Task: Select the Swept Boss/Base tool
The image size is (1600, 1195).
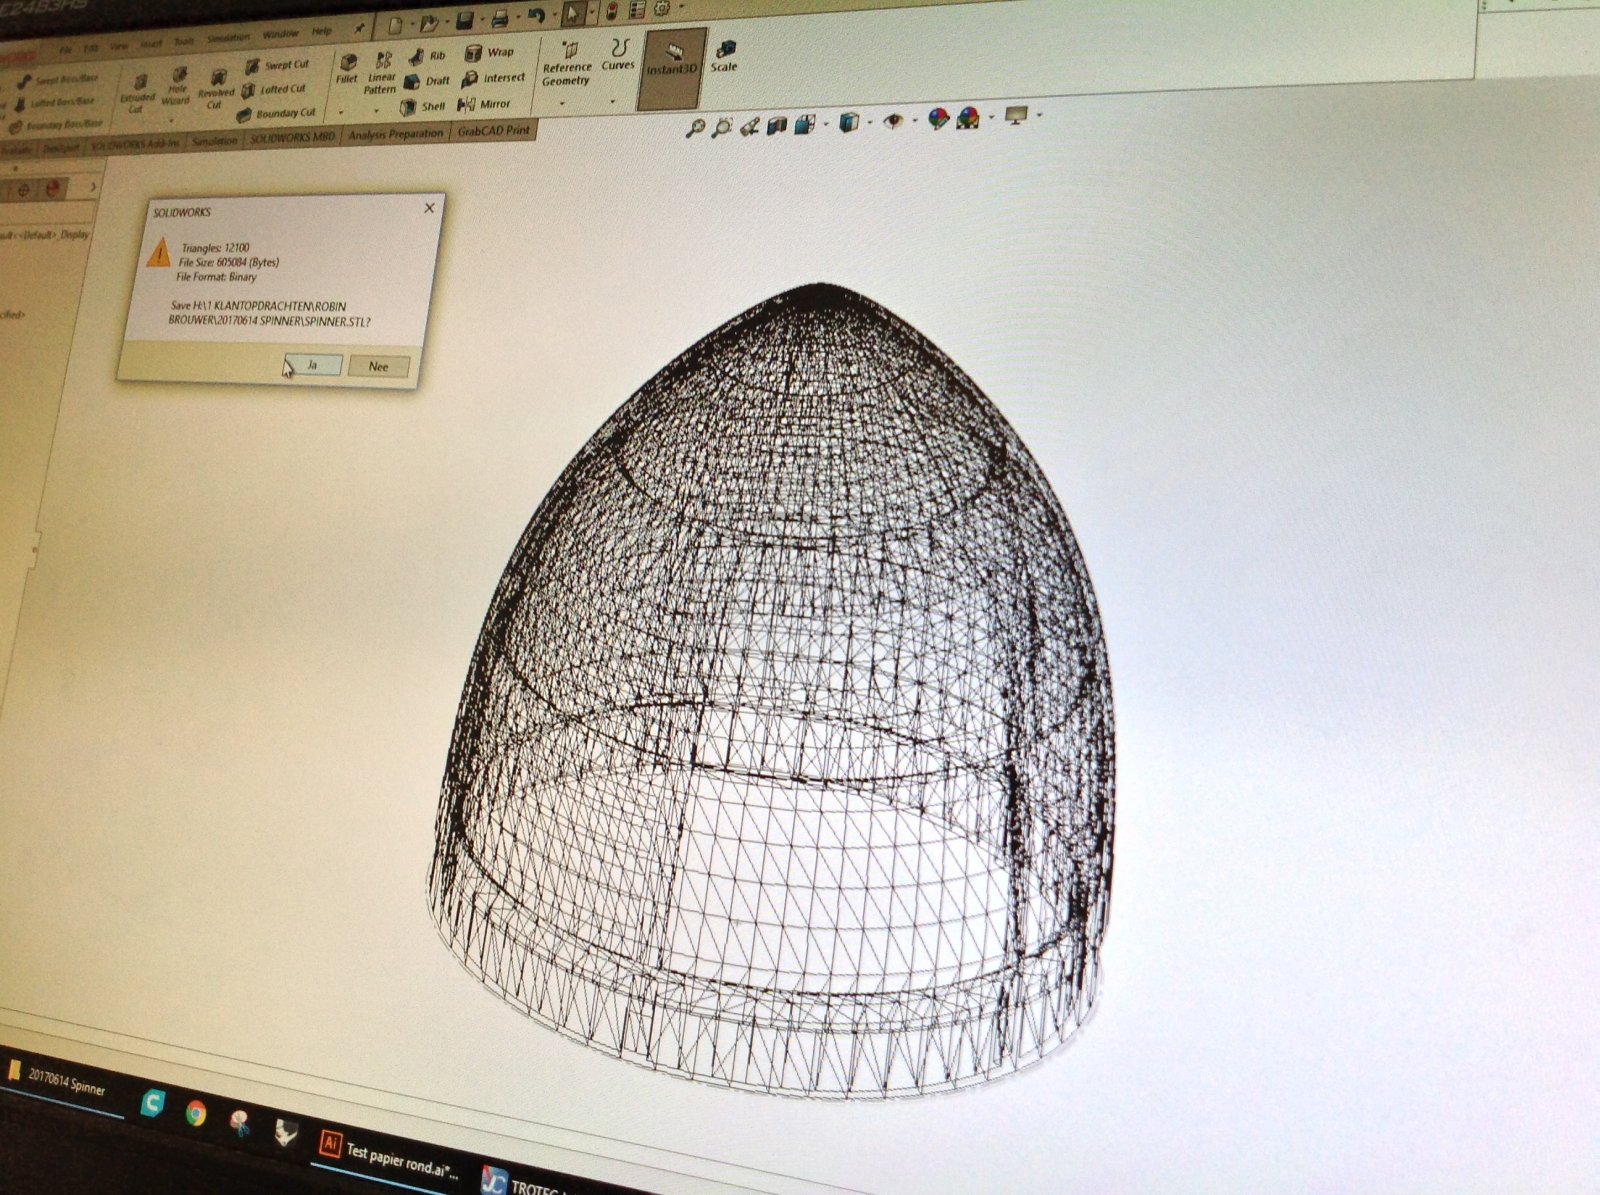Action: pyautogui.click(x=58, y=80)
